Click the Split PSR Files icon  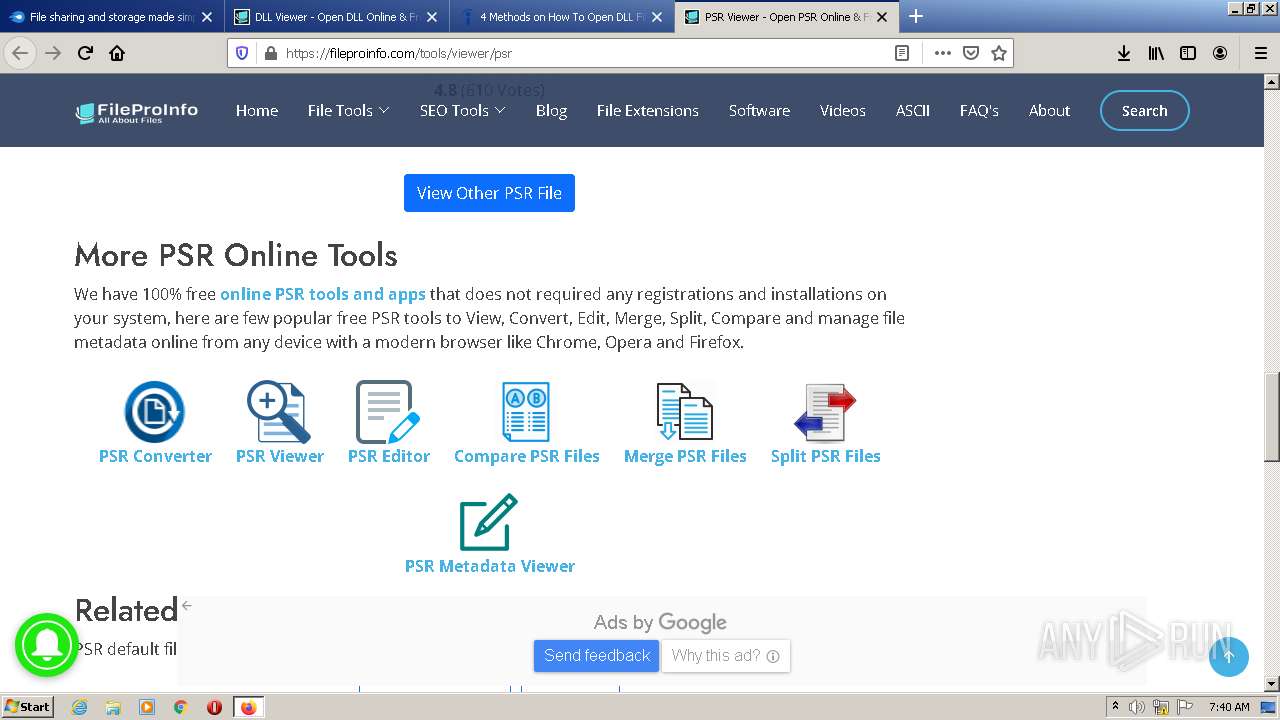tap(825, 411)
